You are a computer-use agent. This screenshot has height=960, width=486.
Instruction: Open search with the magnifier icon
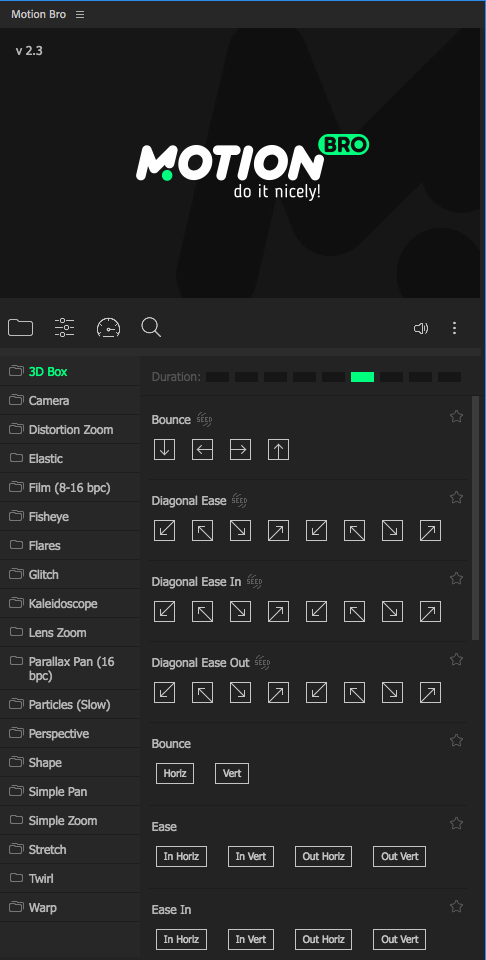click(x=151, y=328)
